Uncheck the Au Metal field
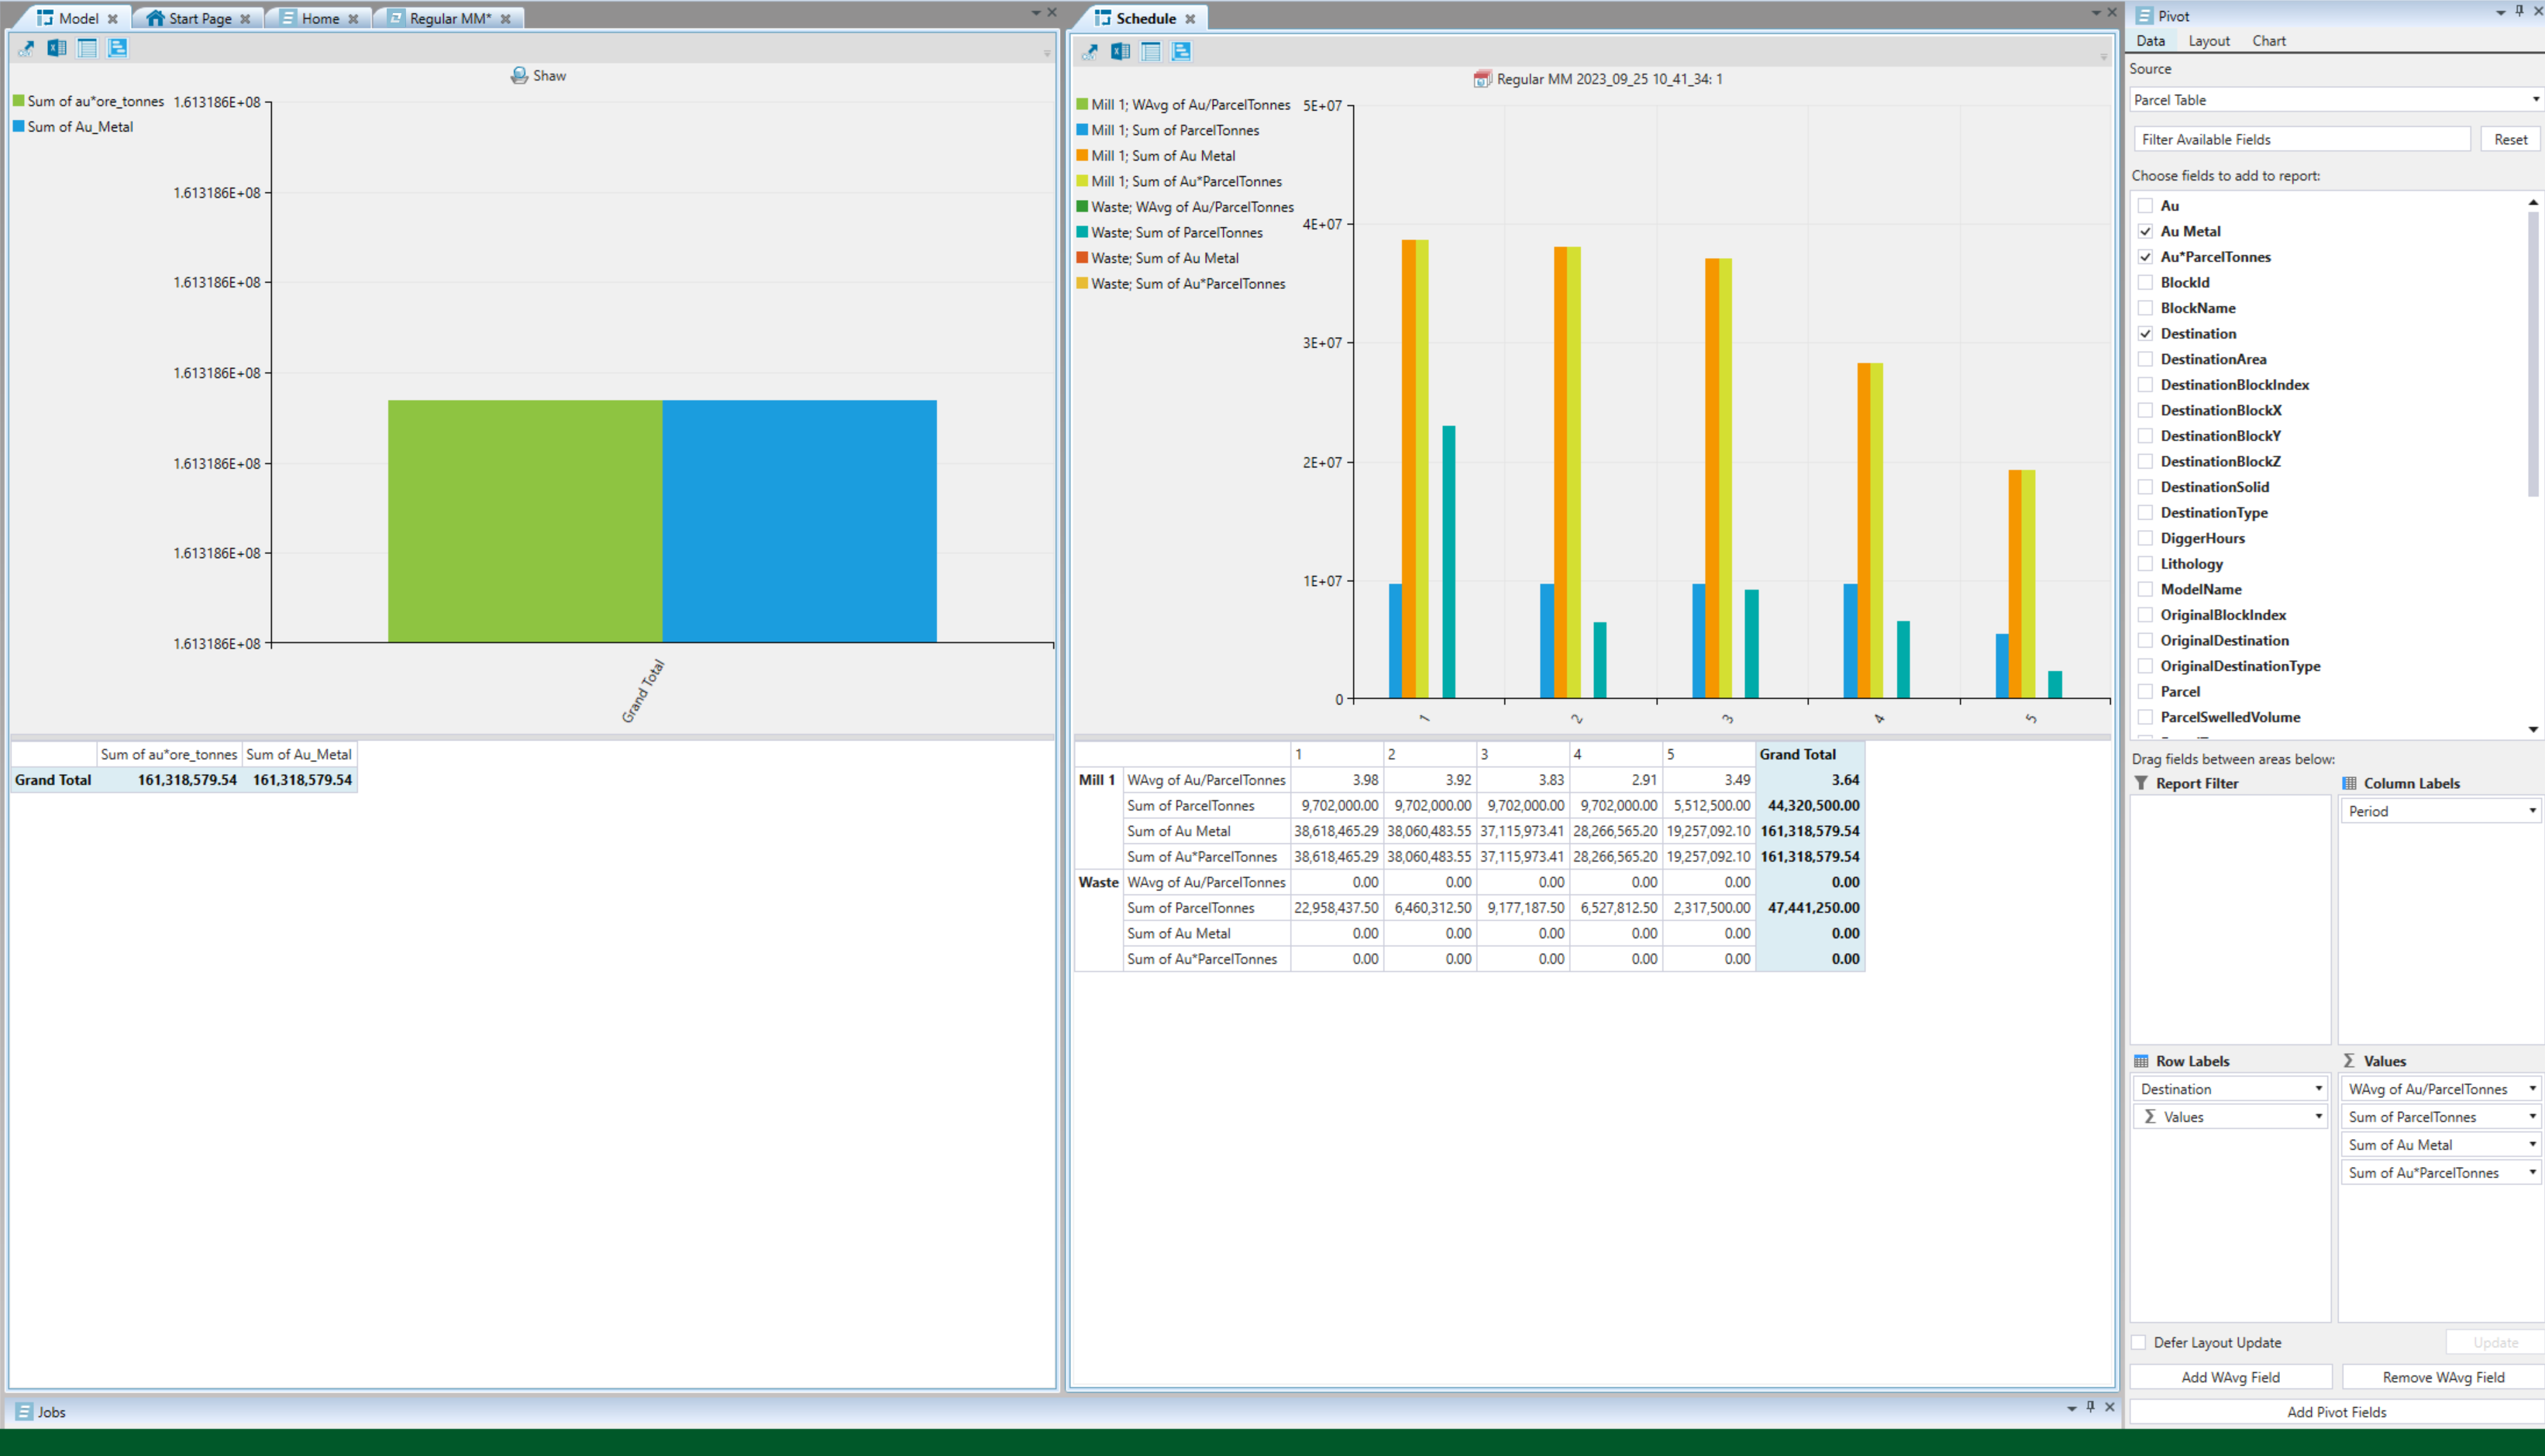2545x1456 pixels. (x=2145, y=231)
